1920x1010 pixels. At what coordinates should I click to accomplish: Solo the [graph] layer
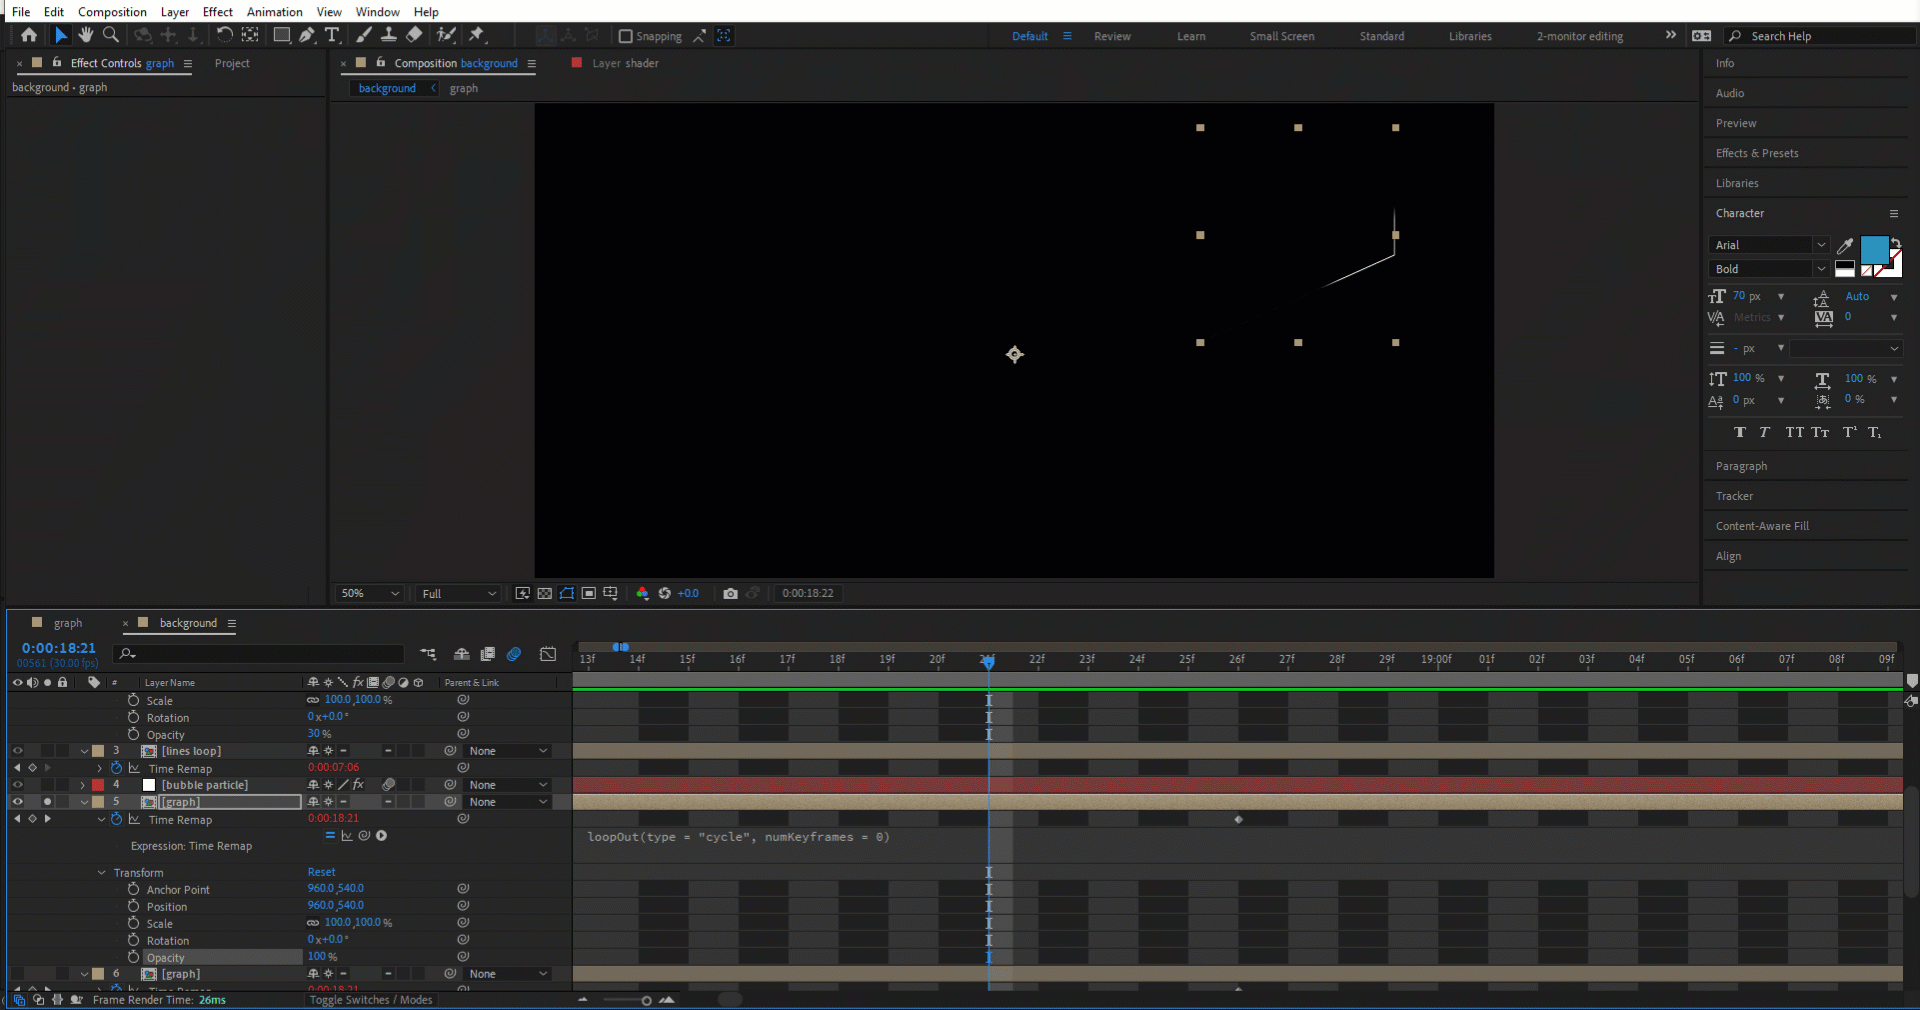point(47,802)
